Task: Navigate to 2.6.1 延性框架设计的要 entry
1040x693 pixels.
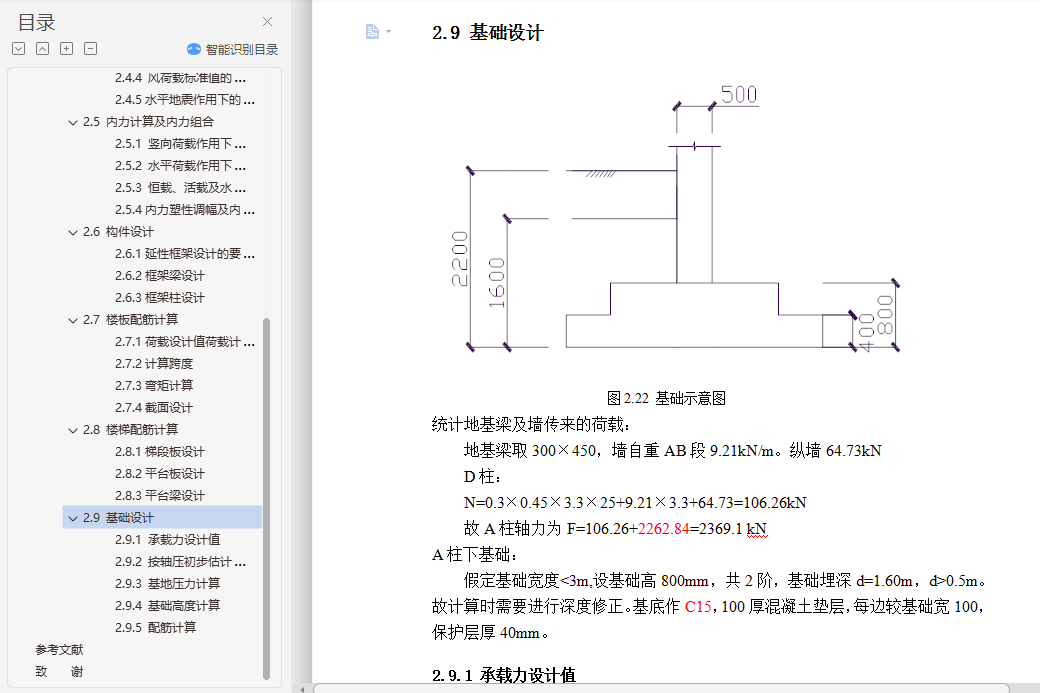Action: (x=185, y=254)
